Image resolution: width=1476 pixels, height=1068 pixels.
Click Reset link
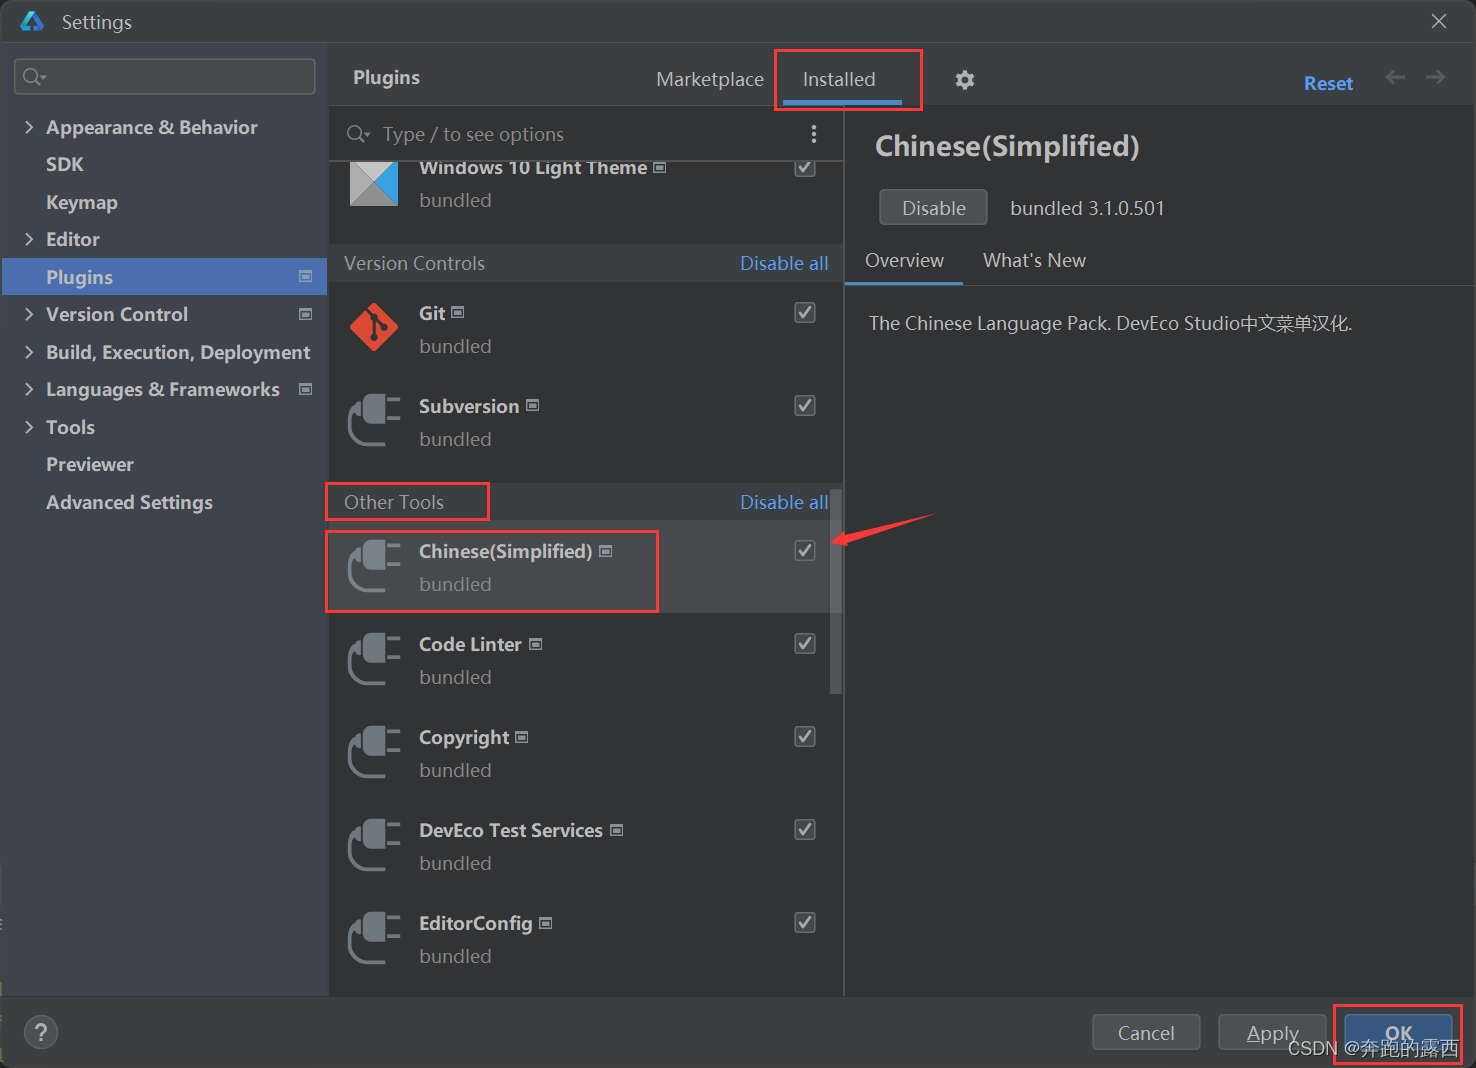tap(1328, 84)
